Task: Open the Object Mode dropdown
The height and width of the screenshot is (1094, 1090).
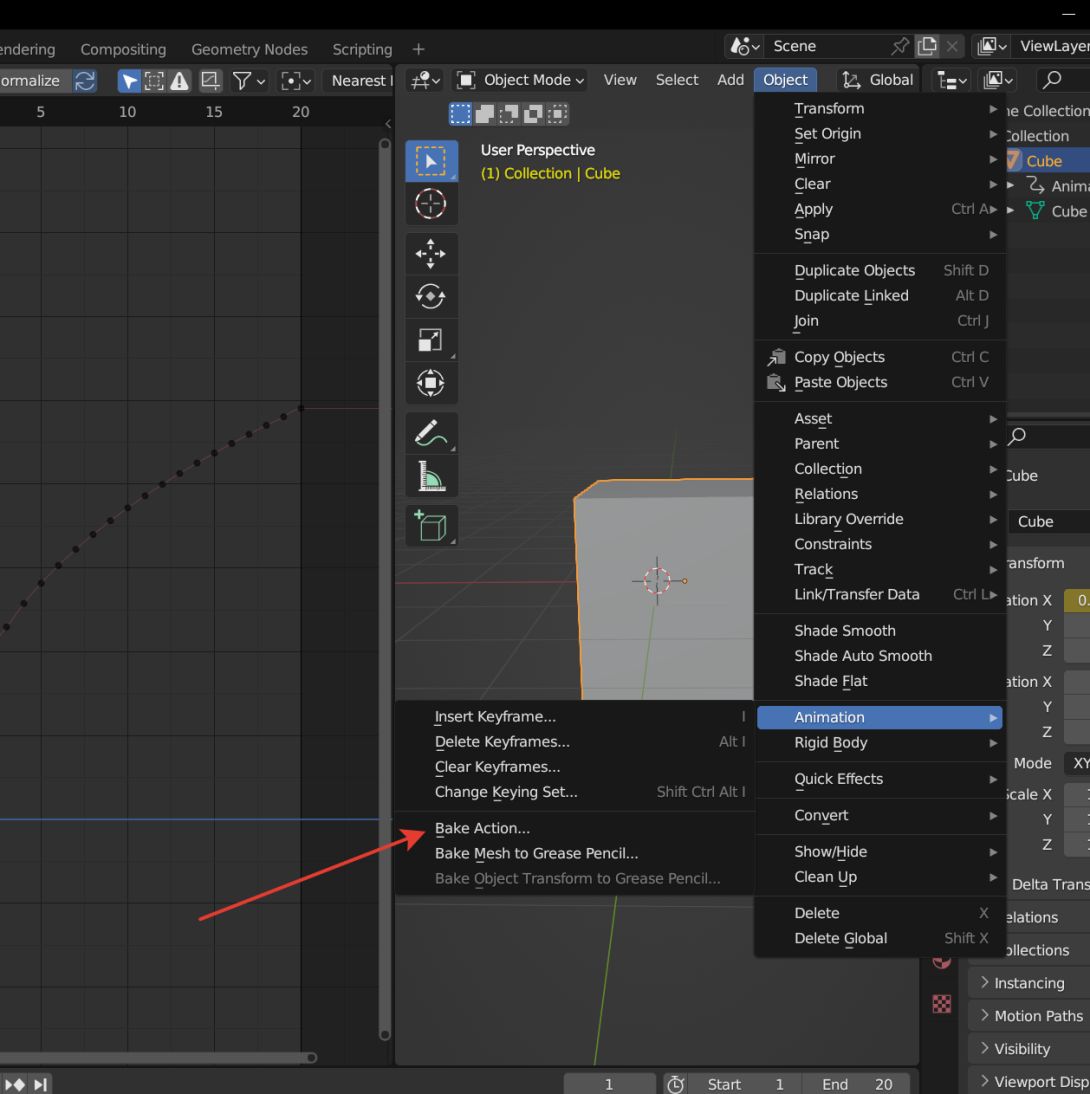Action: 519,80
